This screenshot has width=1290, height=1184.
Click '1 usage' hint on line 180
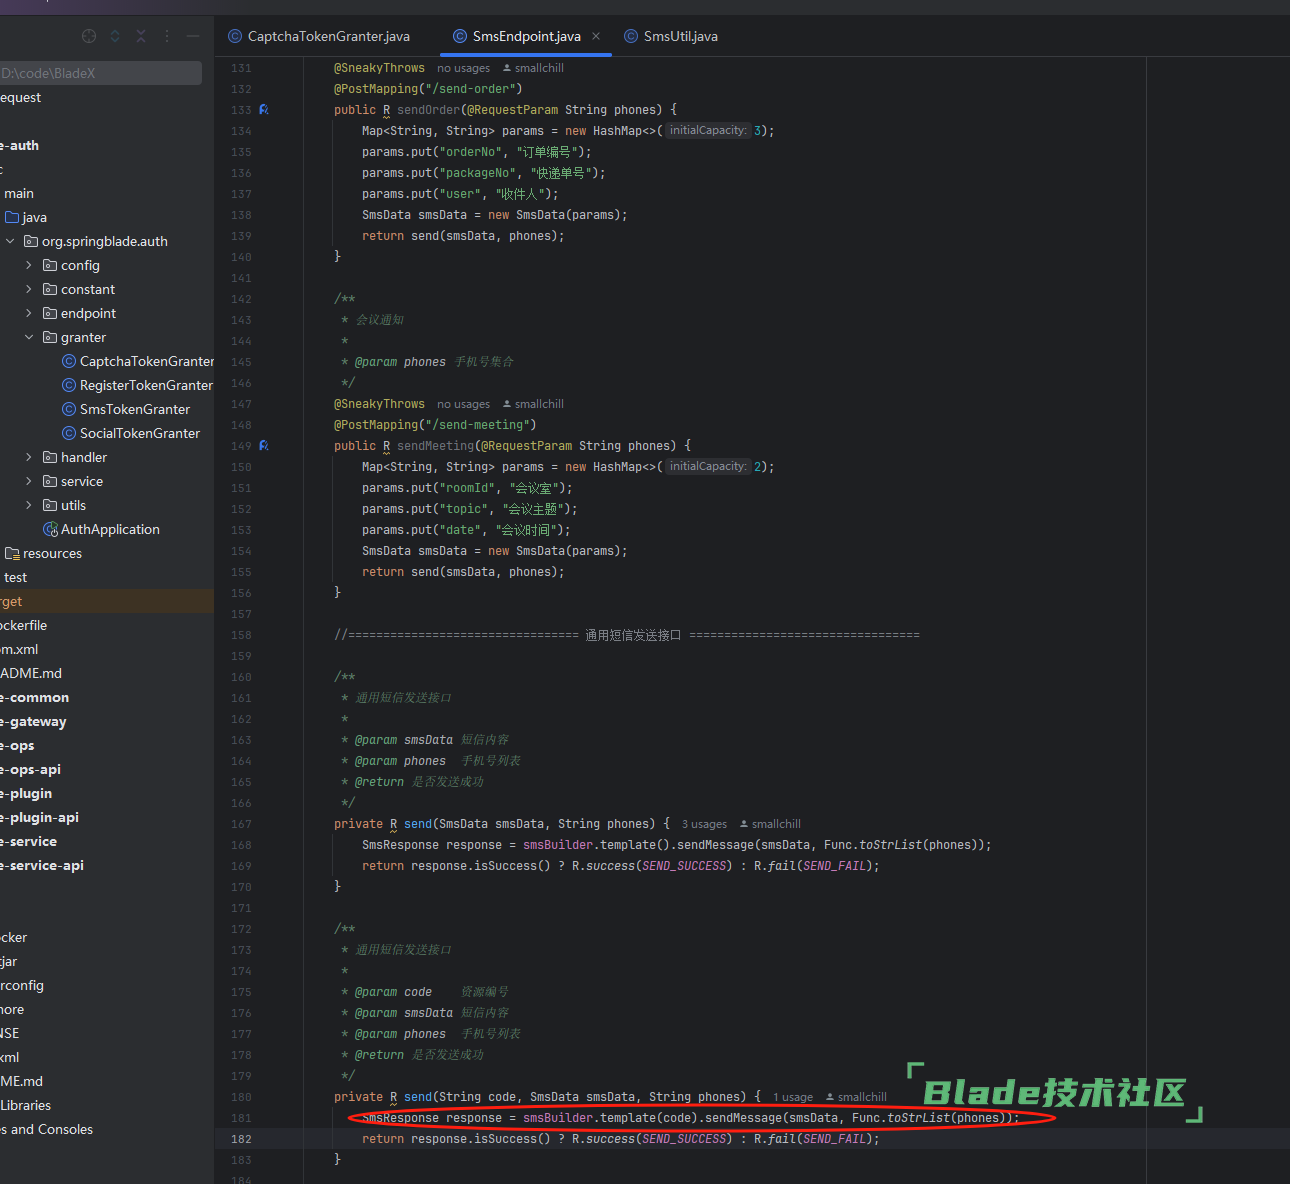pyautogui.click(x=793, y=1097)
